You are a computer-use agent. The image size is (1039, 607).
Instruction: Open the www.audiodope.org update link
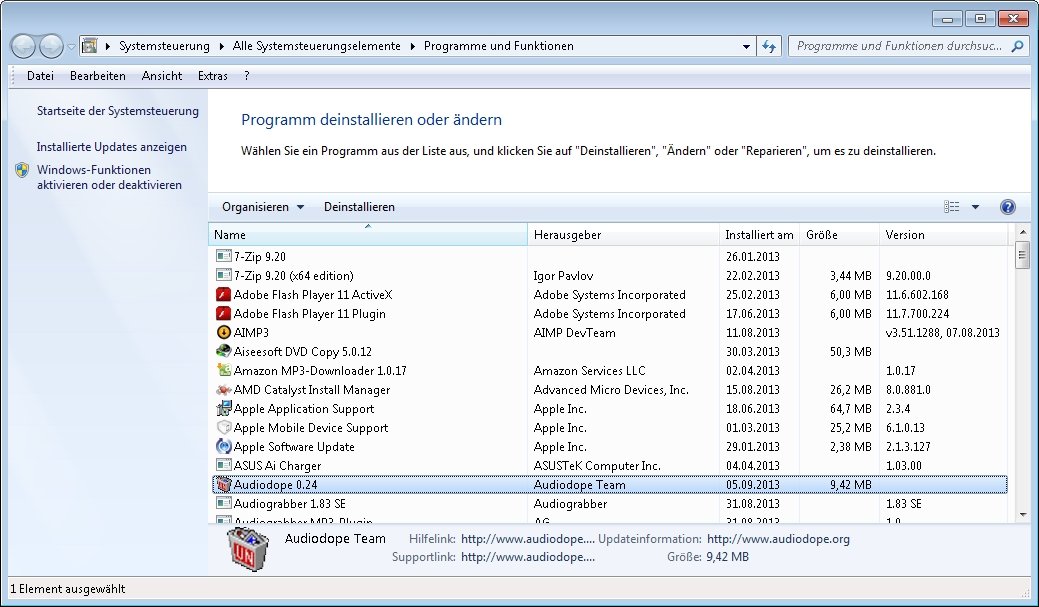click(x=778, y=538)
